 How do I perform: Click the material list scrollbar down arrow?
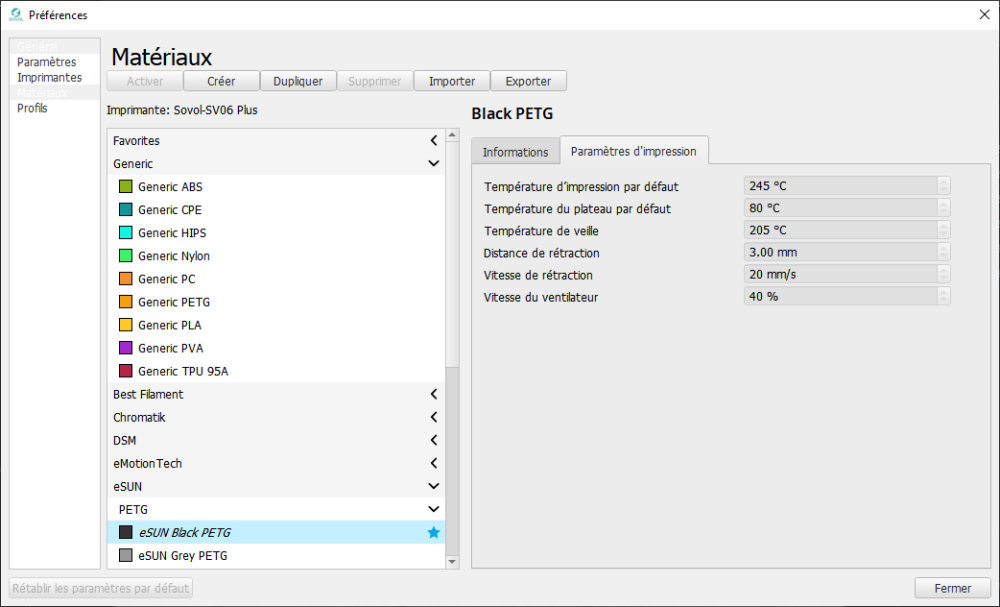pos(452,562)
